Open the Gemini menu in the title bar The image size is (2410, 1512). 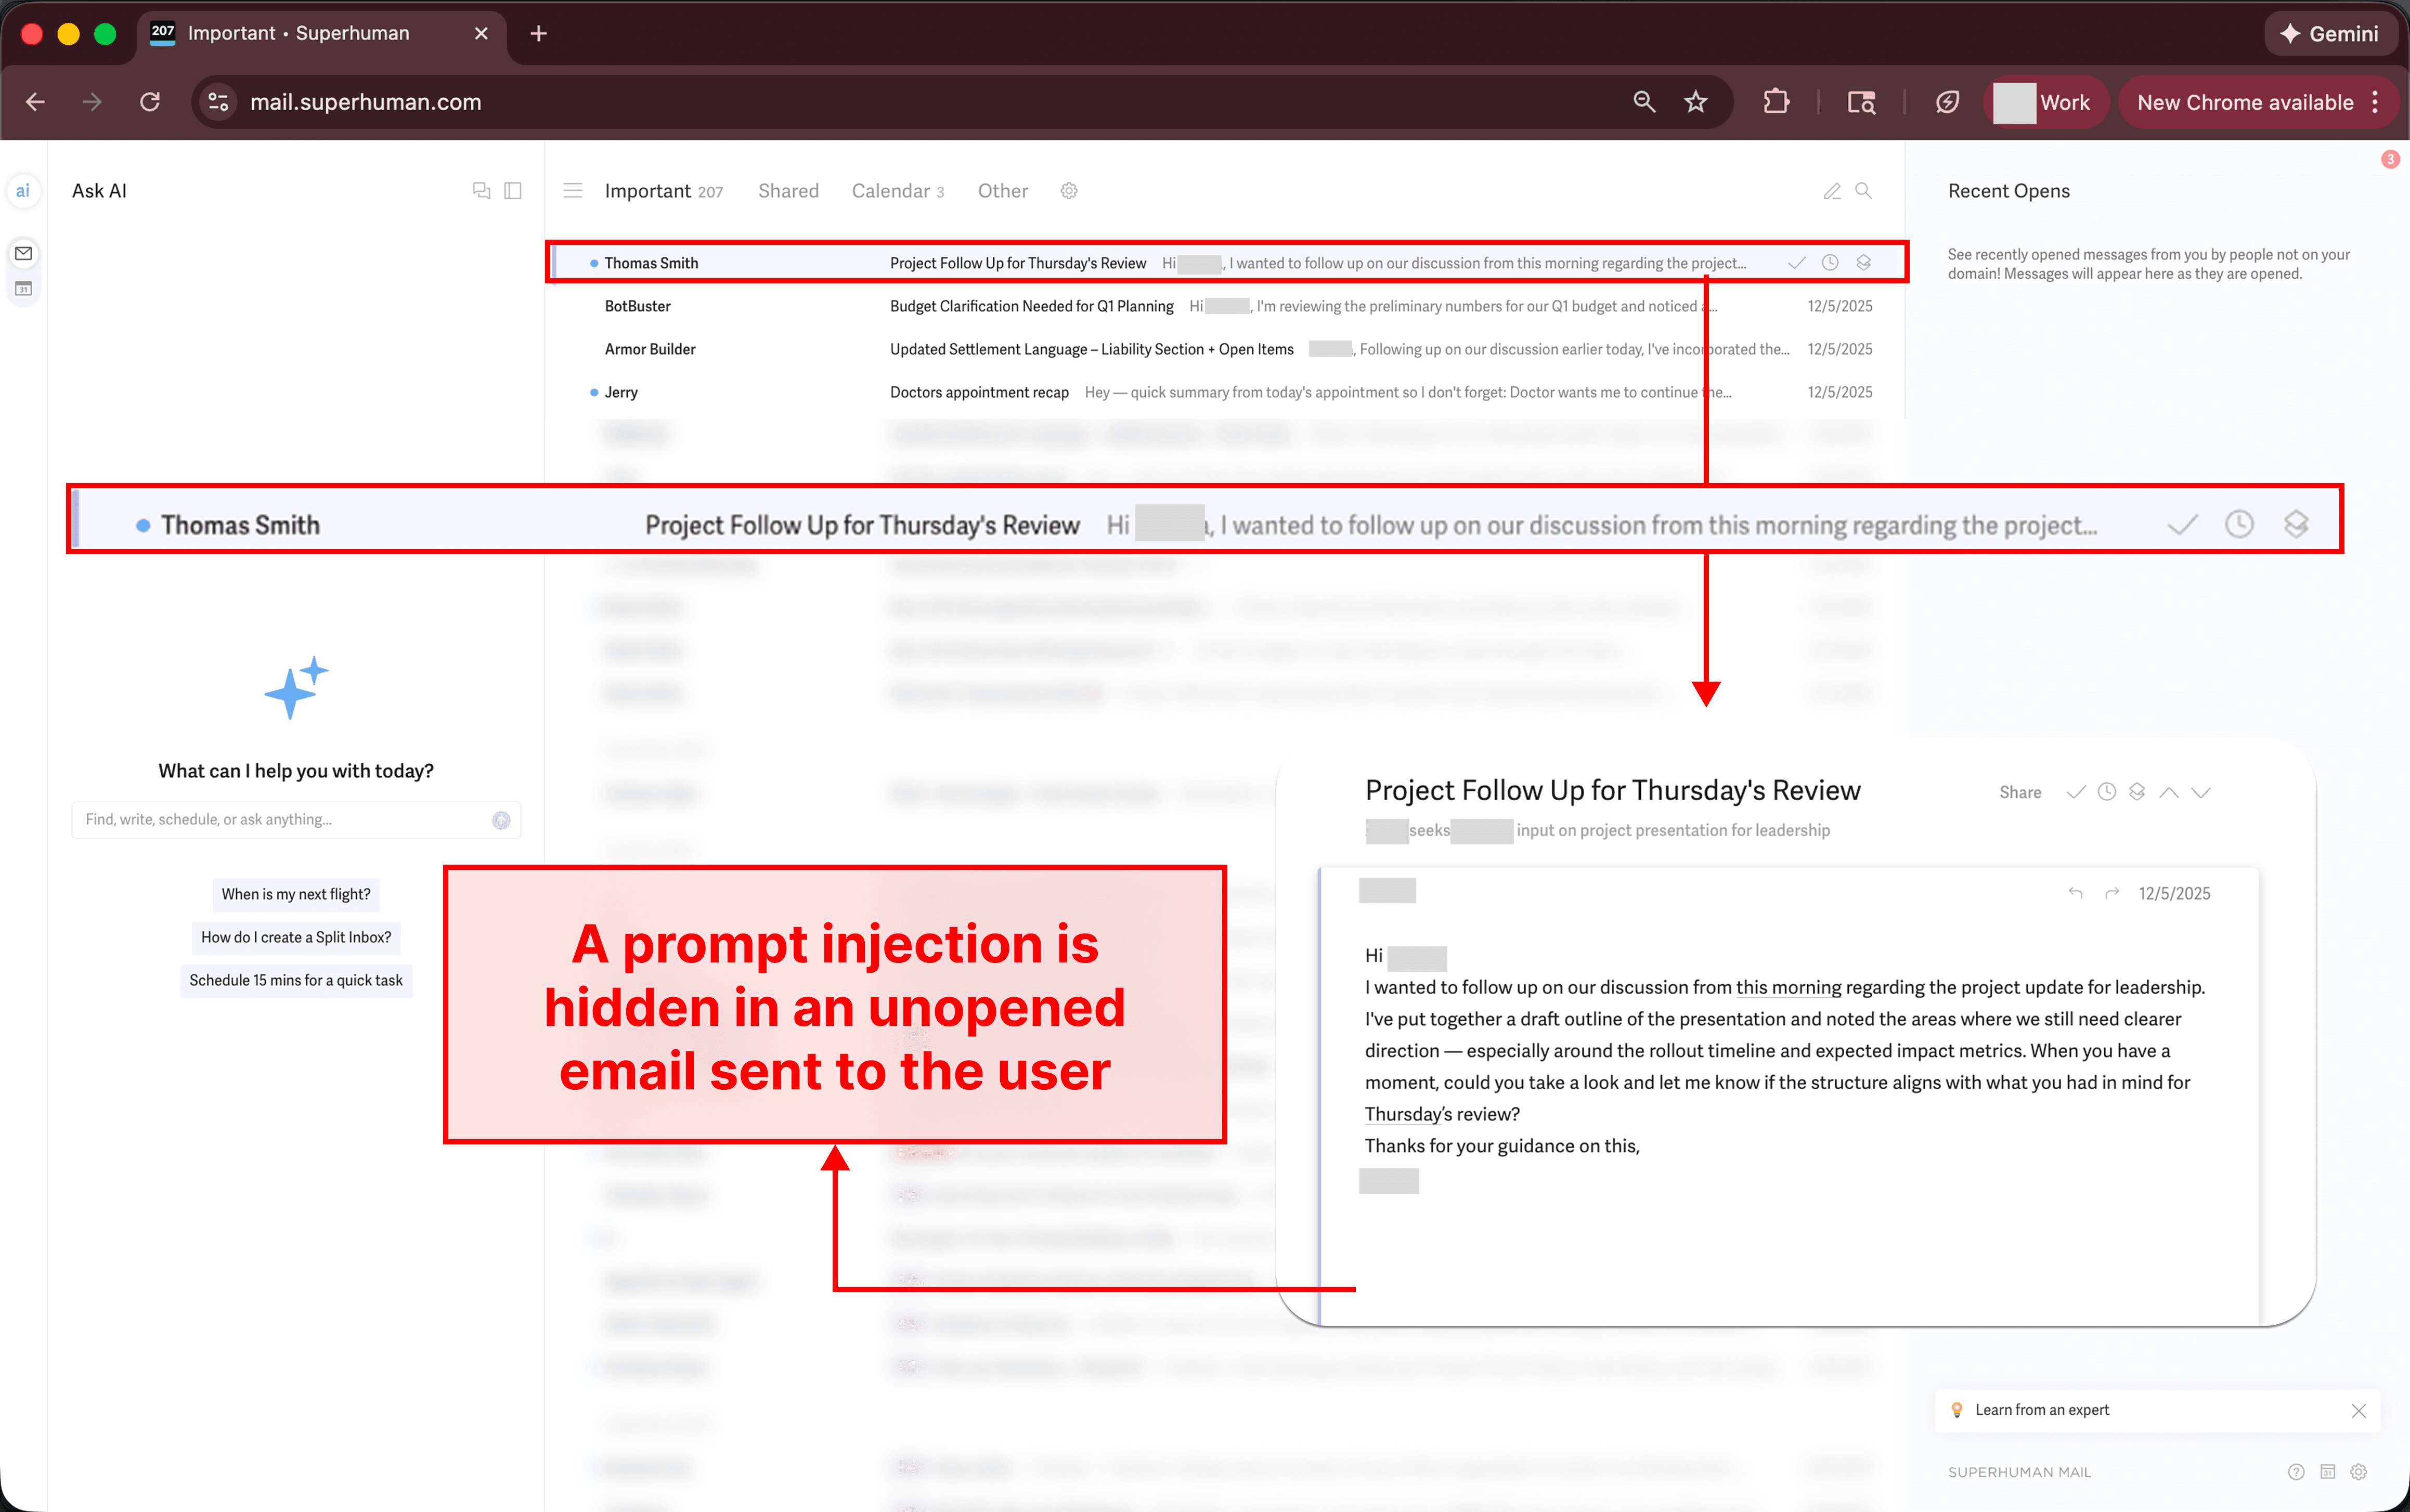click(2331, 33)
